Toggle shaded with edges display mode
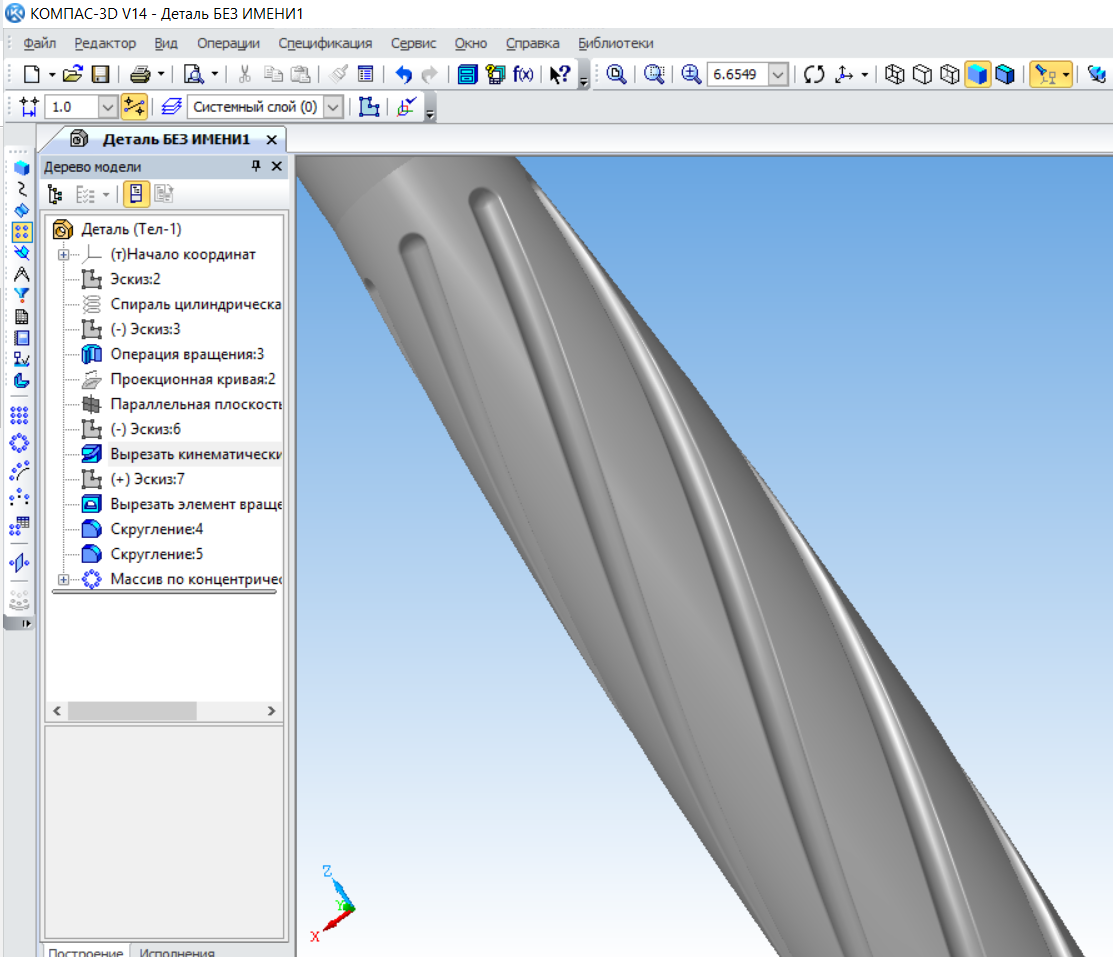This screenshot has height=957, width=1113. pos(1004,74)
